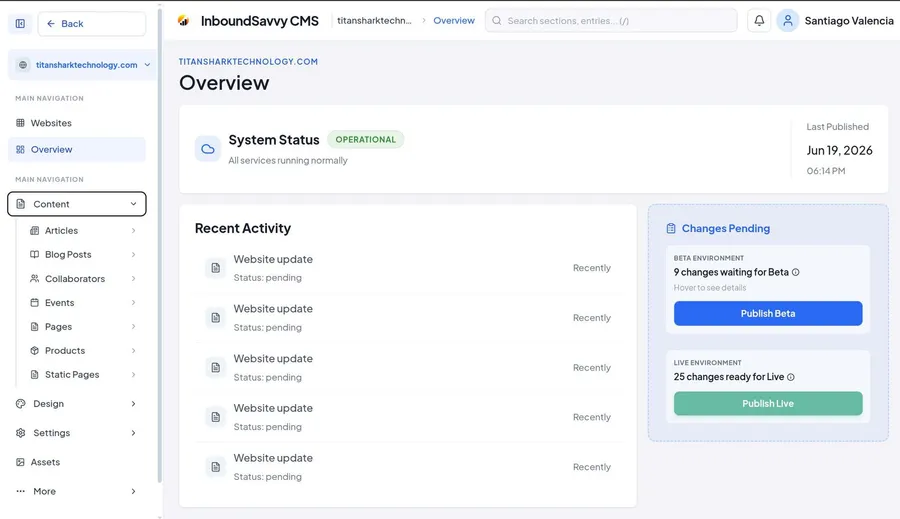Click the Back button

(92, 24)
